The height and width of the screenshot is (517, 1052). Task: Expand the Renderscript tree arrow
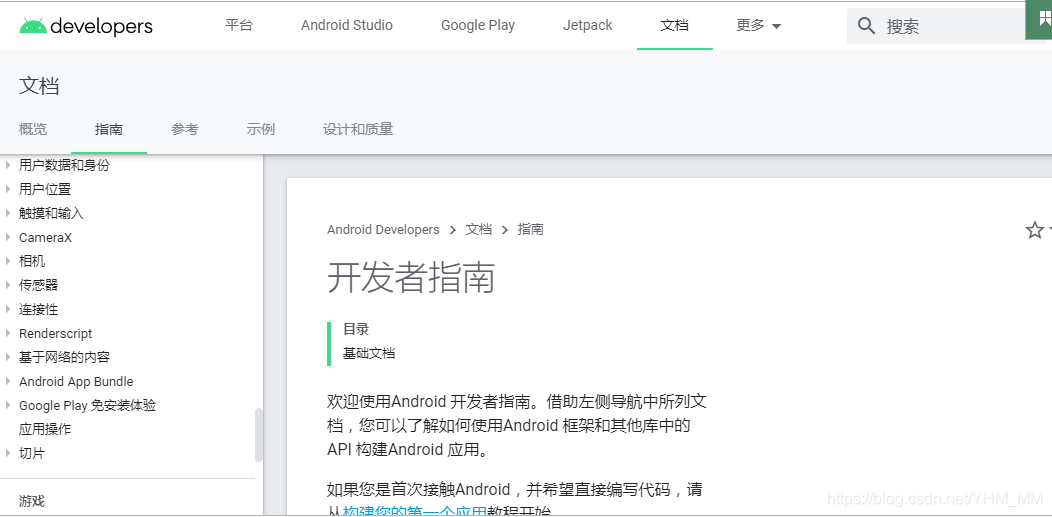(x=7, y=333)
